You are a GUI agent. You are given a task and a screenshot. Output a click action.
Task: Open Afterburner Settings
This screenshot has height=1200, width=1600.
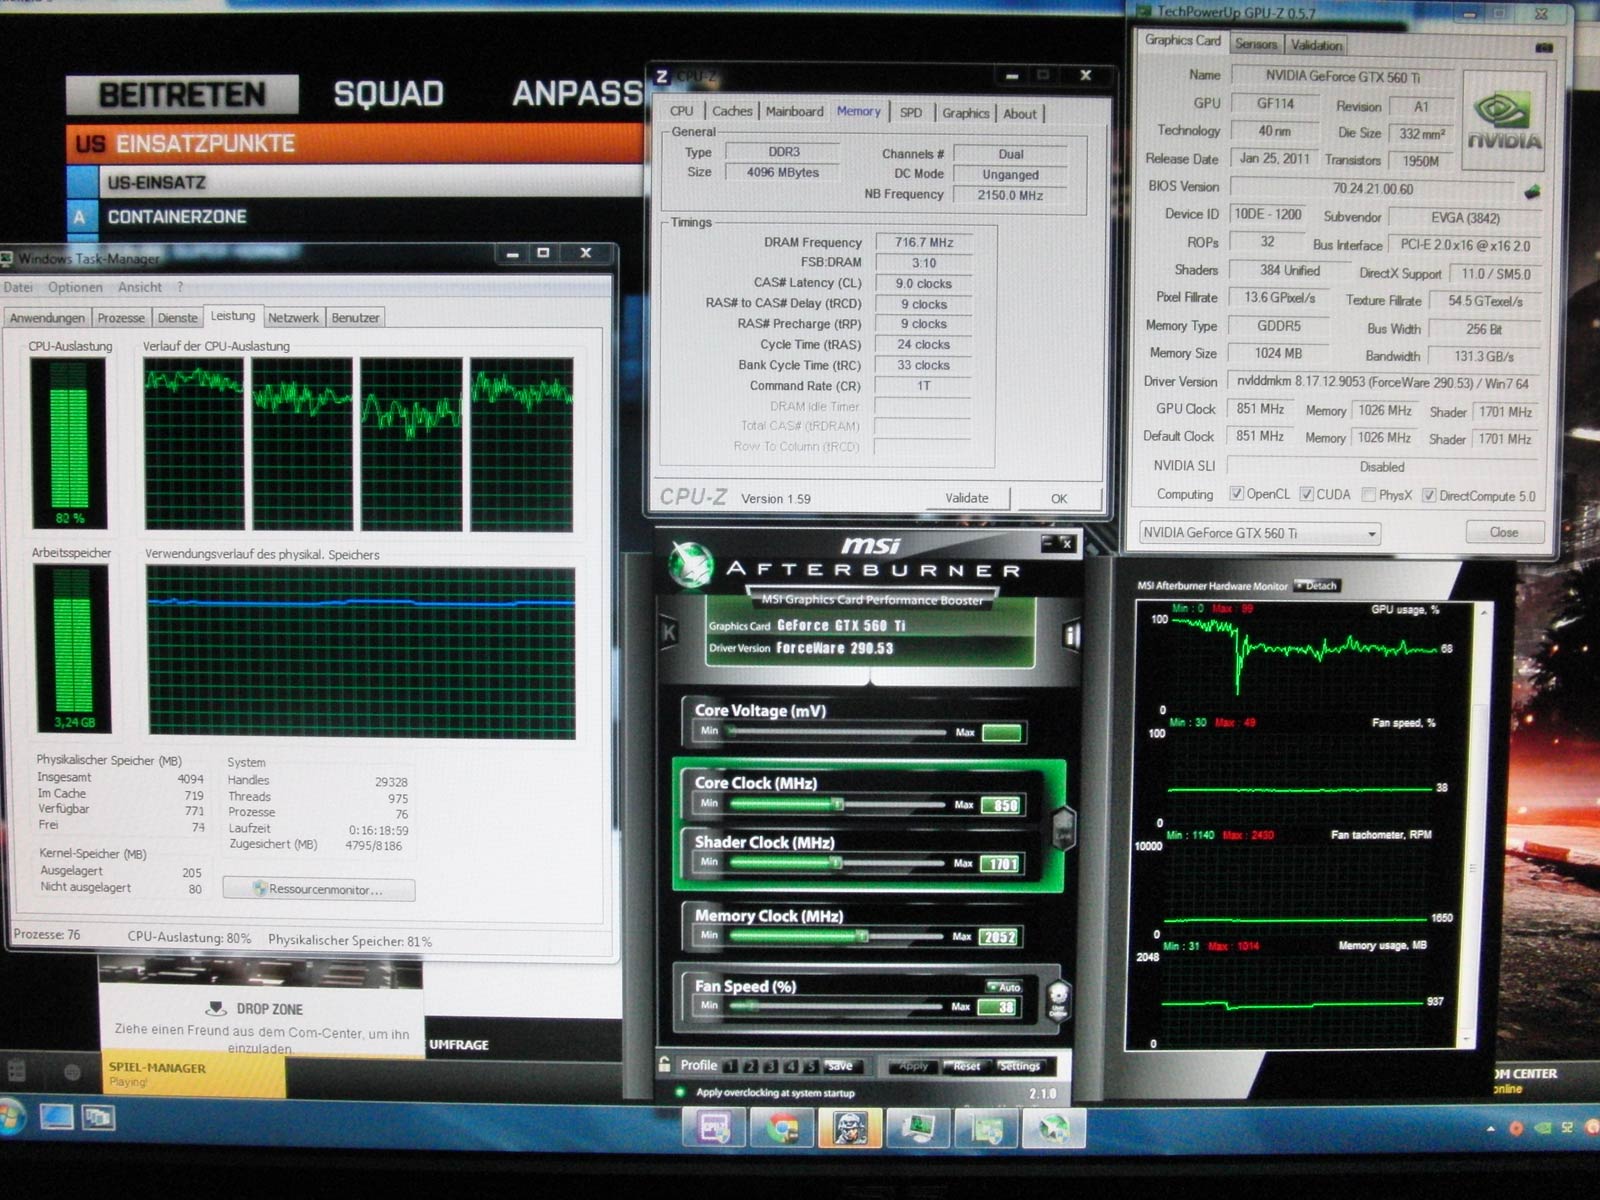point(1019,1066)
